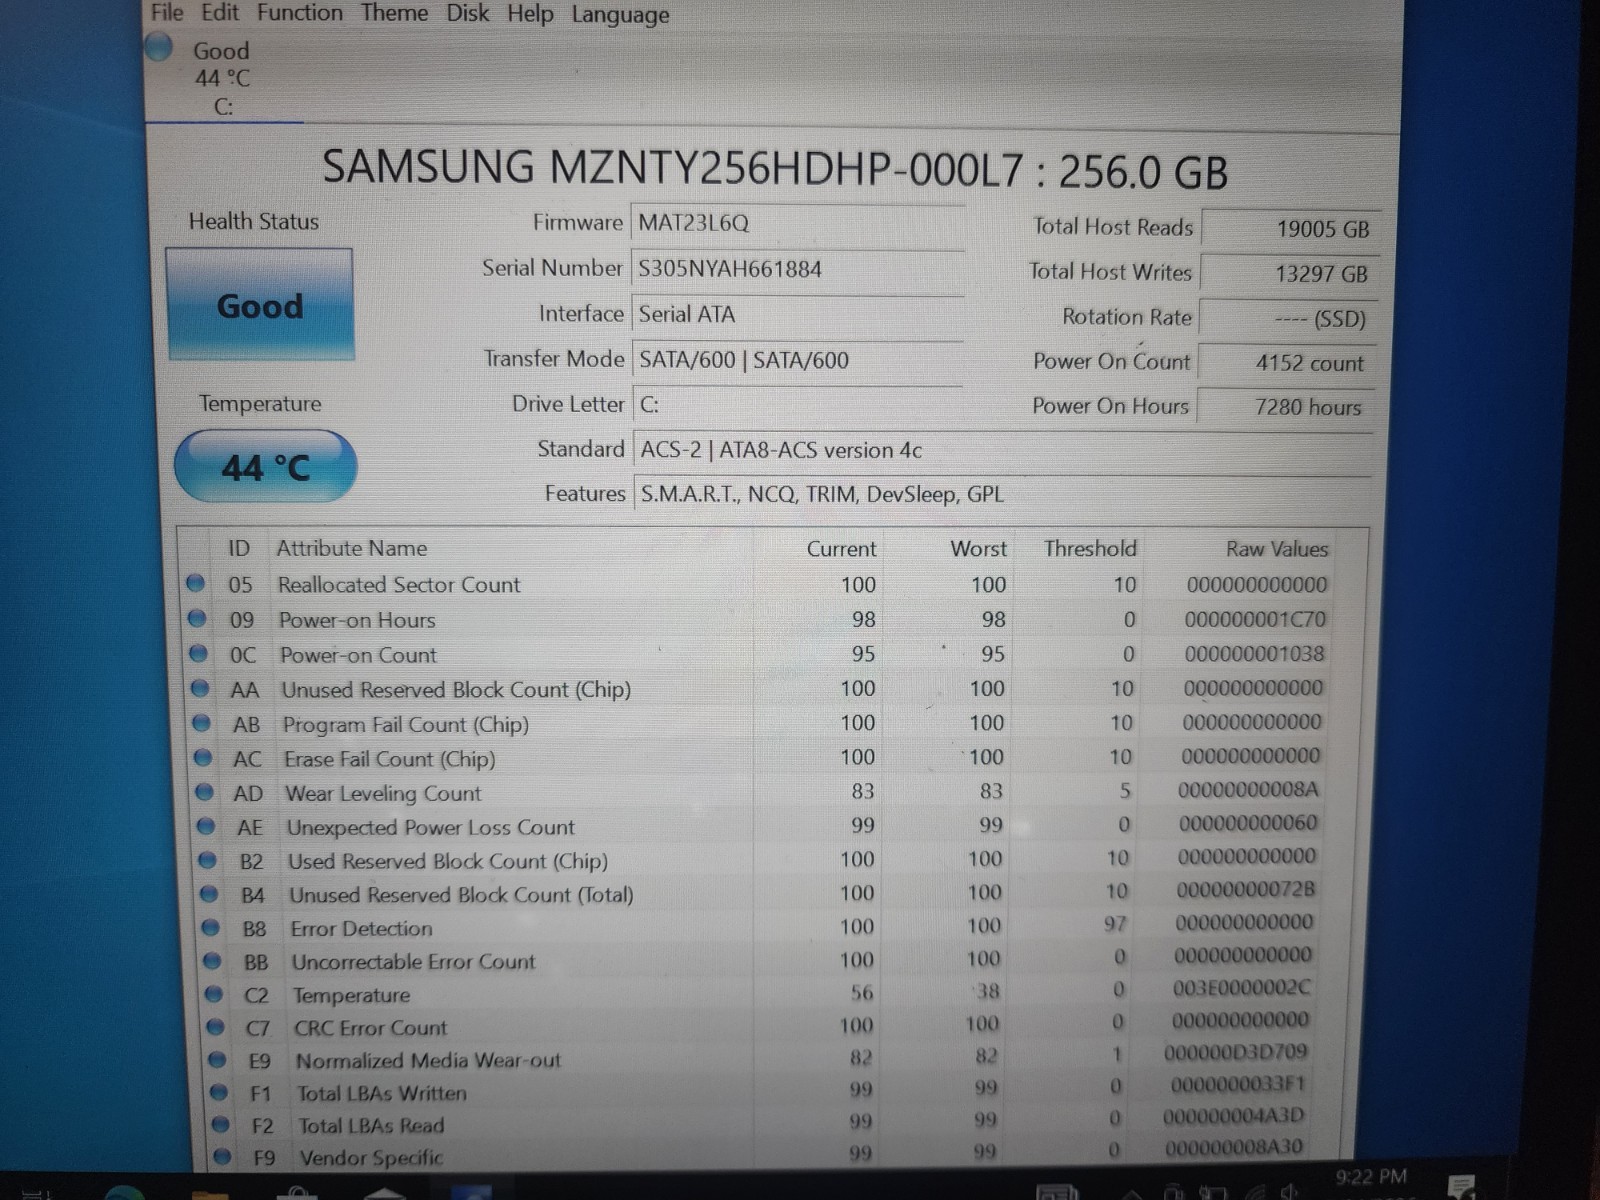Open the Language menu

(620, 16)
